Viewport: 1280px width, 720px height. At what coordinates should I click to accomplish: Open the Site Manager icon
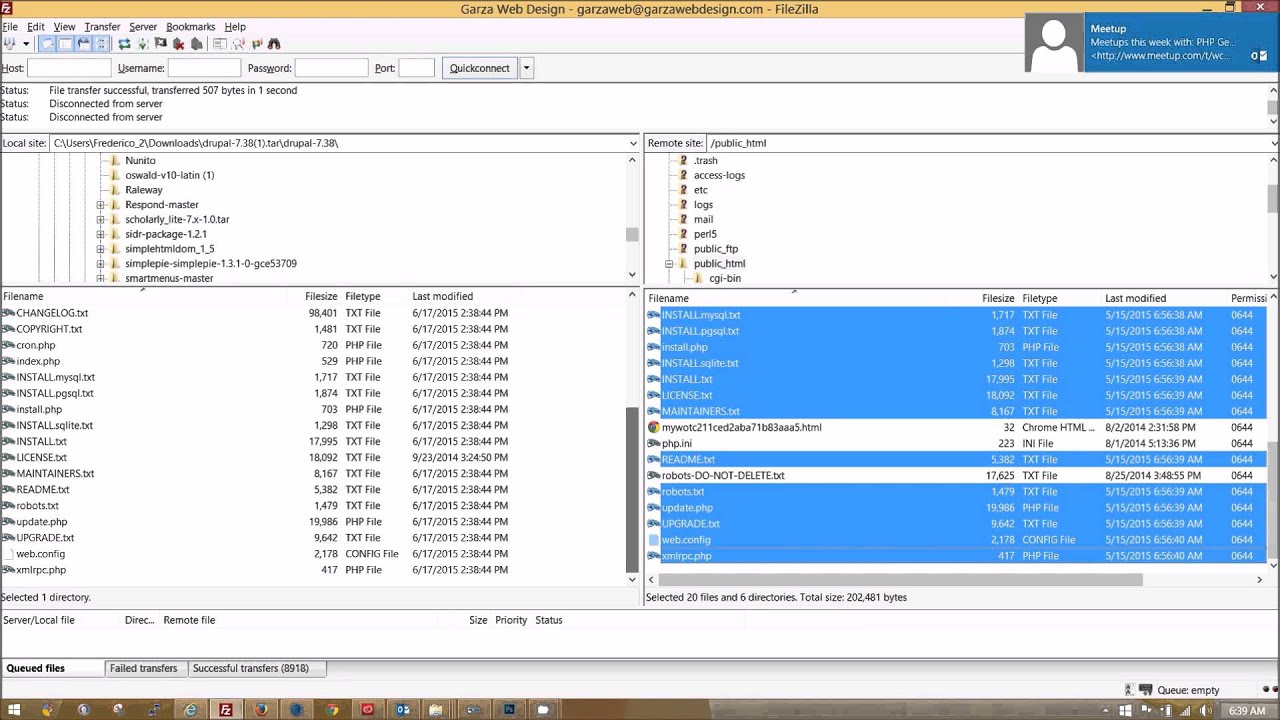[10, 44]
